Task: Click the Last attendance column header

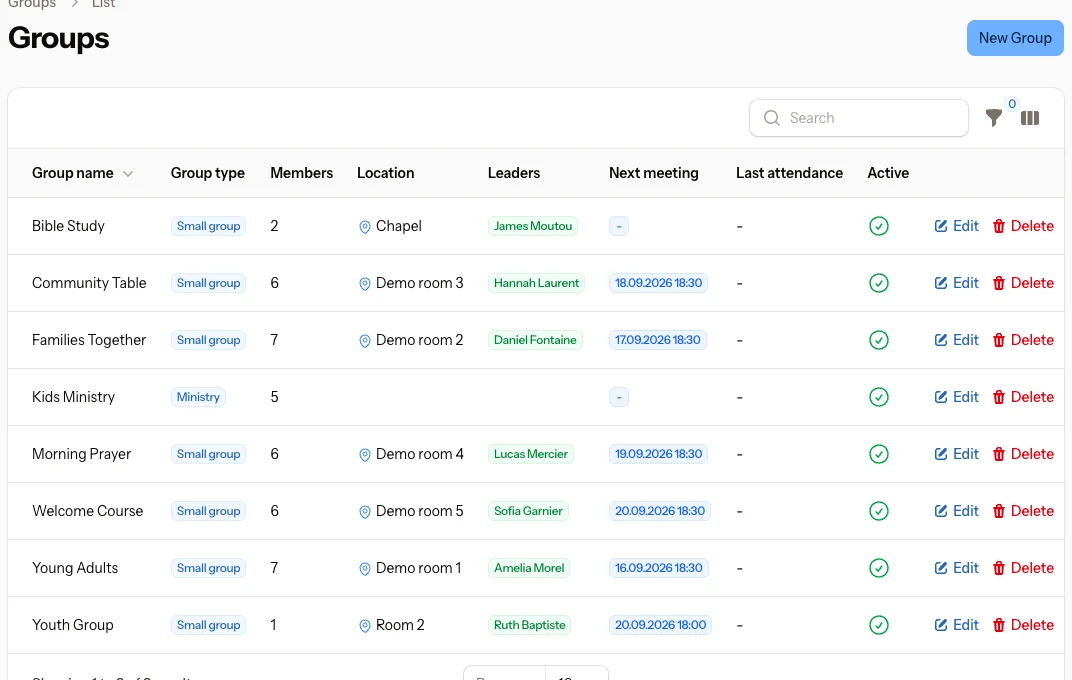Action: point(789,174)
